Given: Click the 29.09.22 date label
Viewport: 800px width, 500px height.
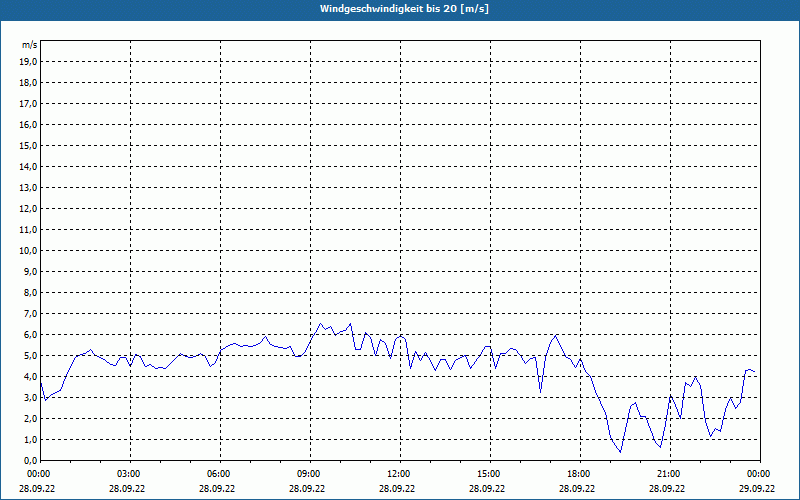Looking at the screenshot, I should tap(757, 488).
